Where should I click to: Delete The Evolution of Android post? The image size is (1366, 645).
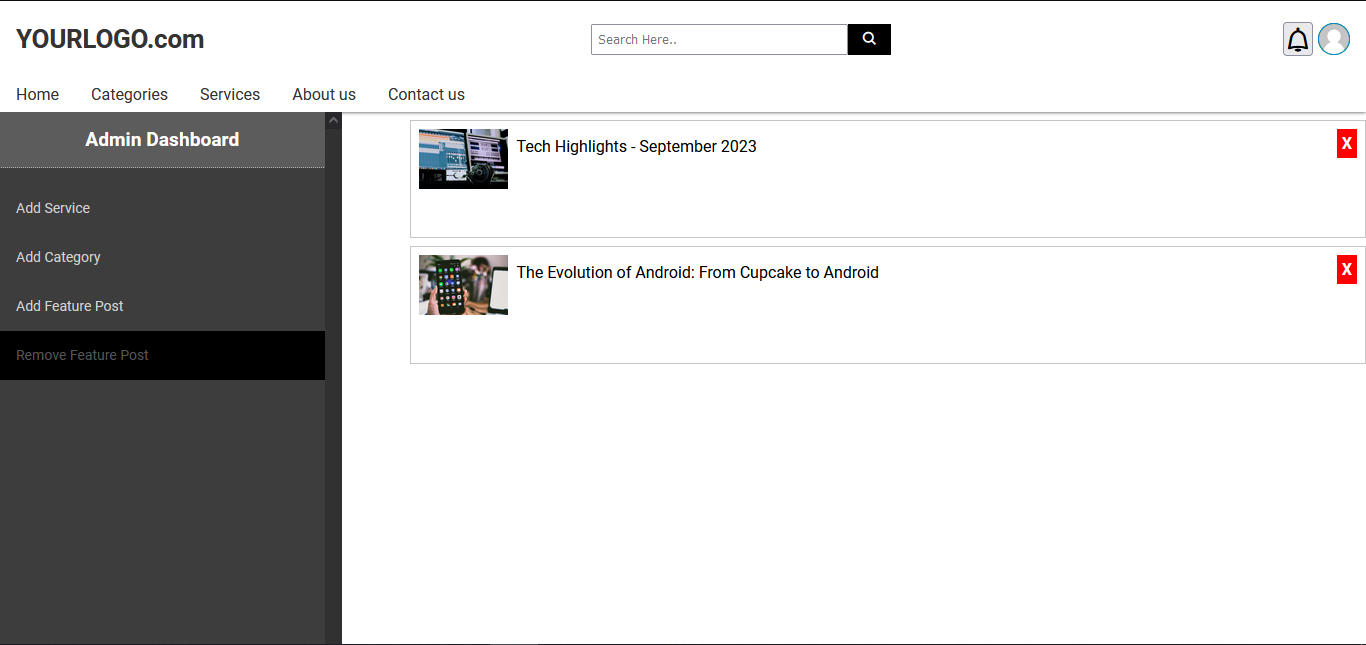pyautogui.click(x=1346, y=270)
